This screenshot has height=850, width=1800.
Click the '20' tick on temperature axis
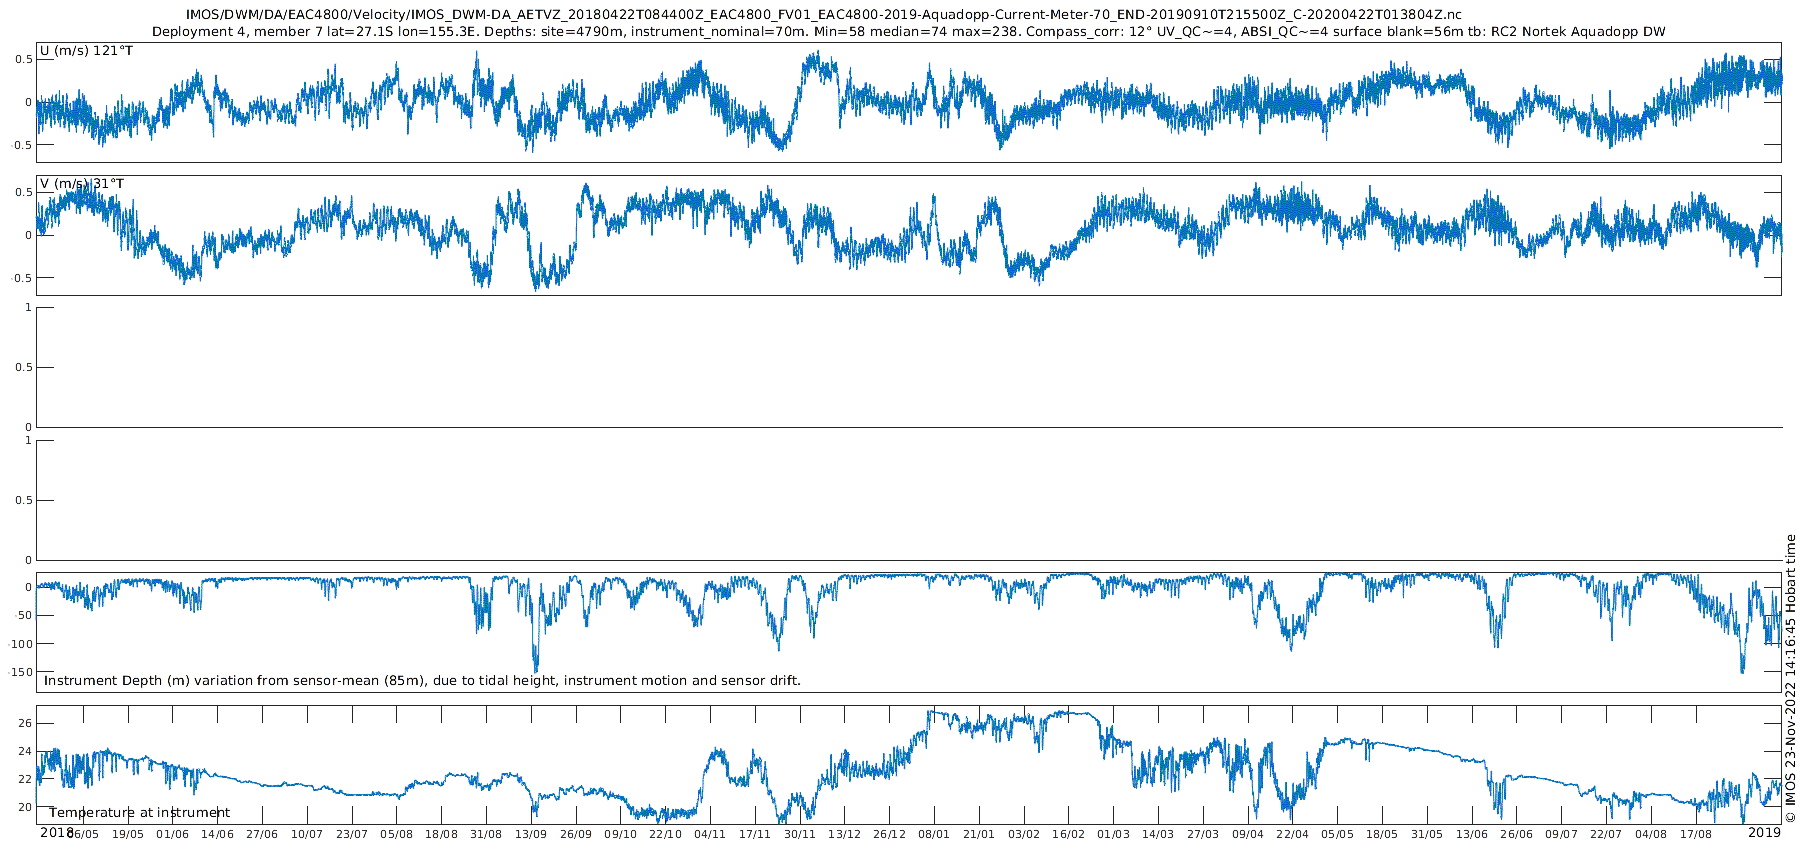[26, 807]
